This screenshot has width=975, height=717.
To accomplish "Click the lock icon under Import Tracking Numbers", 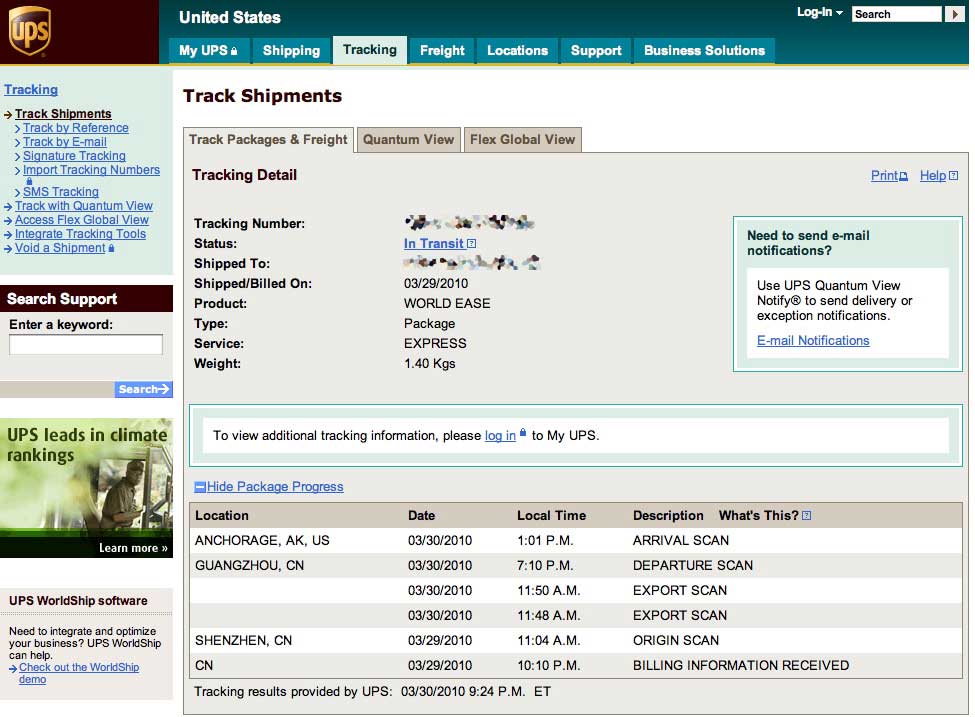I will (29, 181).
